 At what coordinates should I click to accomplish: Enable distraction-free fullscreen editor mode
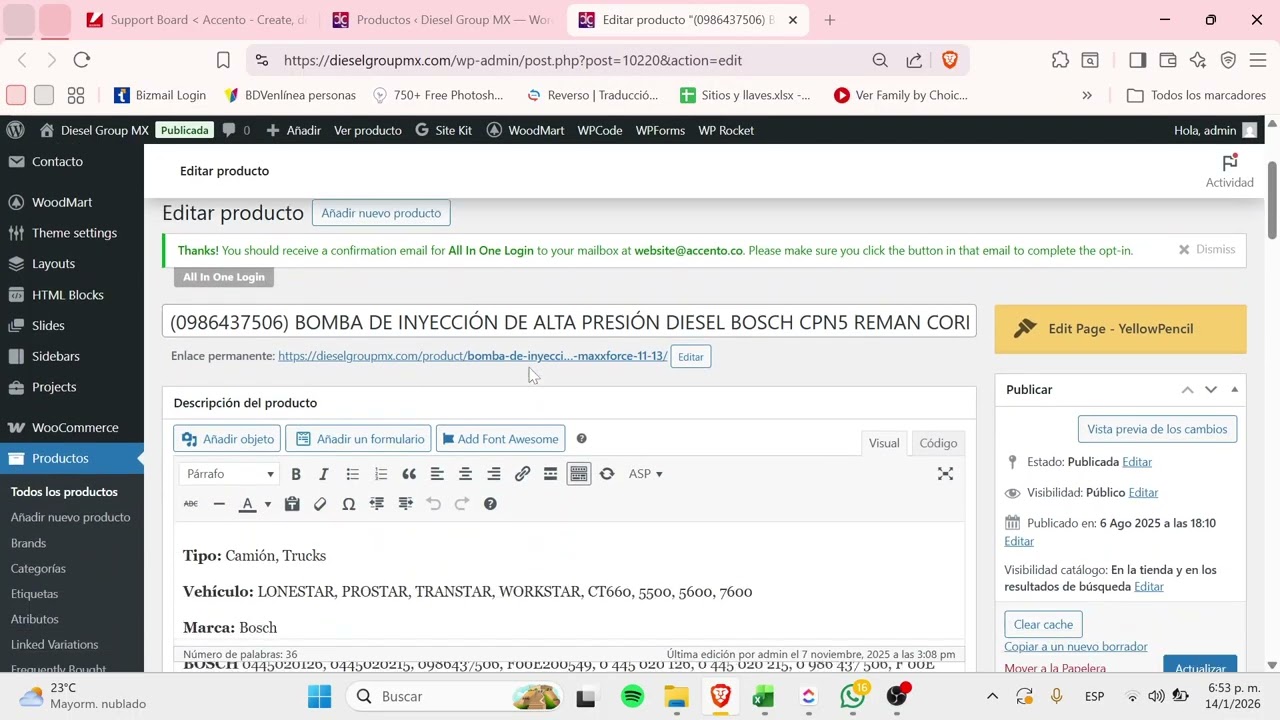pyautogui.click(x=945, y=474)
